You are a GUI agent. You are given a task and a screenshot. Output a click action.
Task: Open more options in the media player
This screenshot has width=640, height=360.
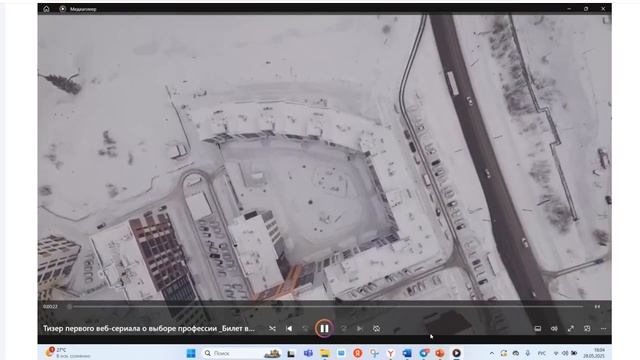coord(603,329)
